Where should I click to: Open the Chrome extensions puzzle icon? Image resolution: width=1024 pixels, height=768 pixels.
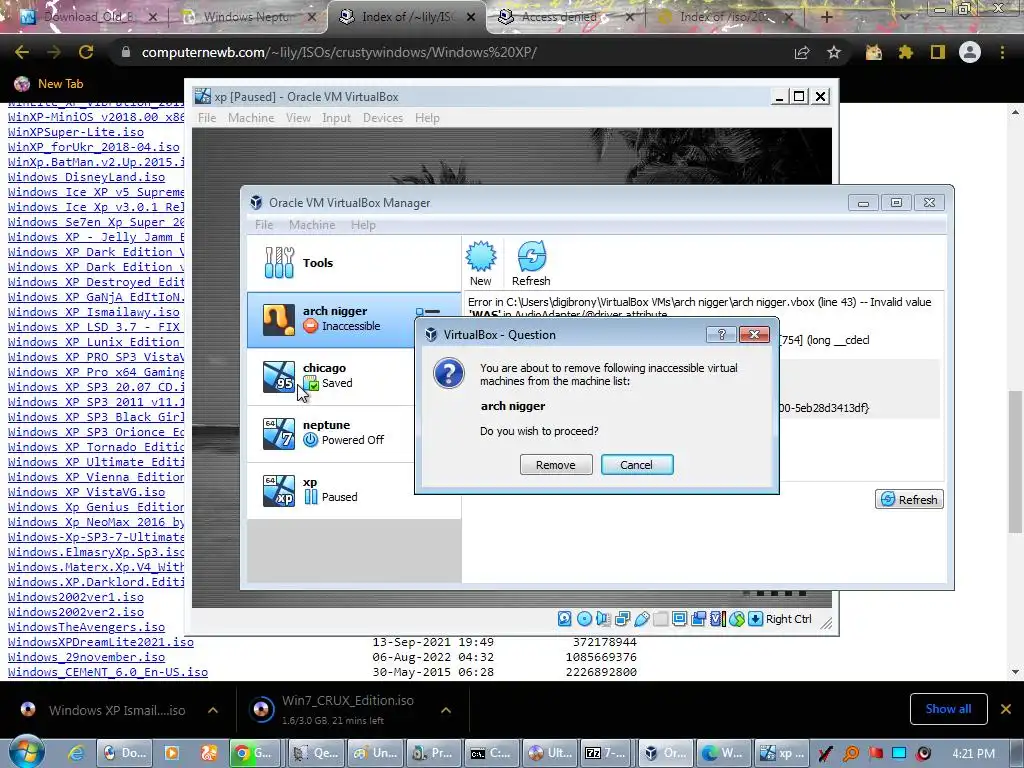click(906, 52)
